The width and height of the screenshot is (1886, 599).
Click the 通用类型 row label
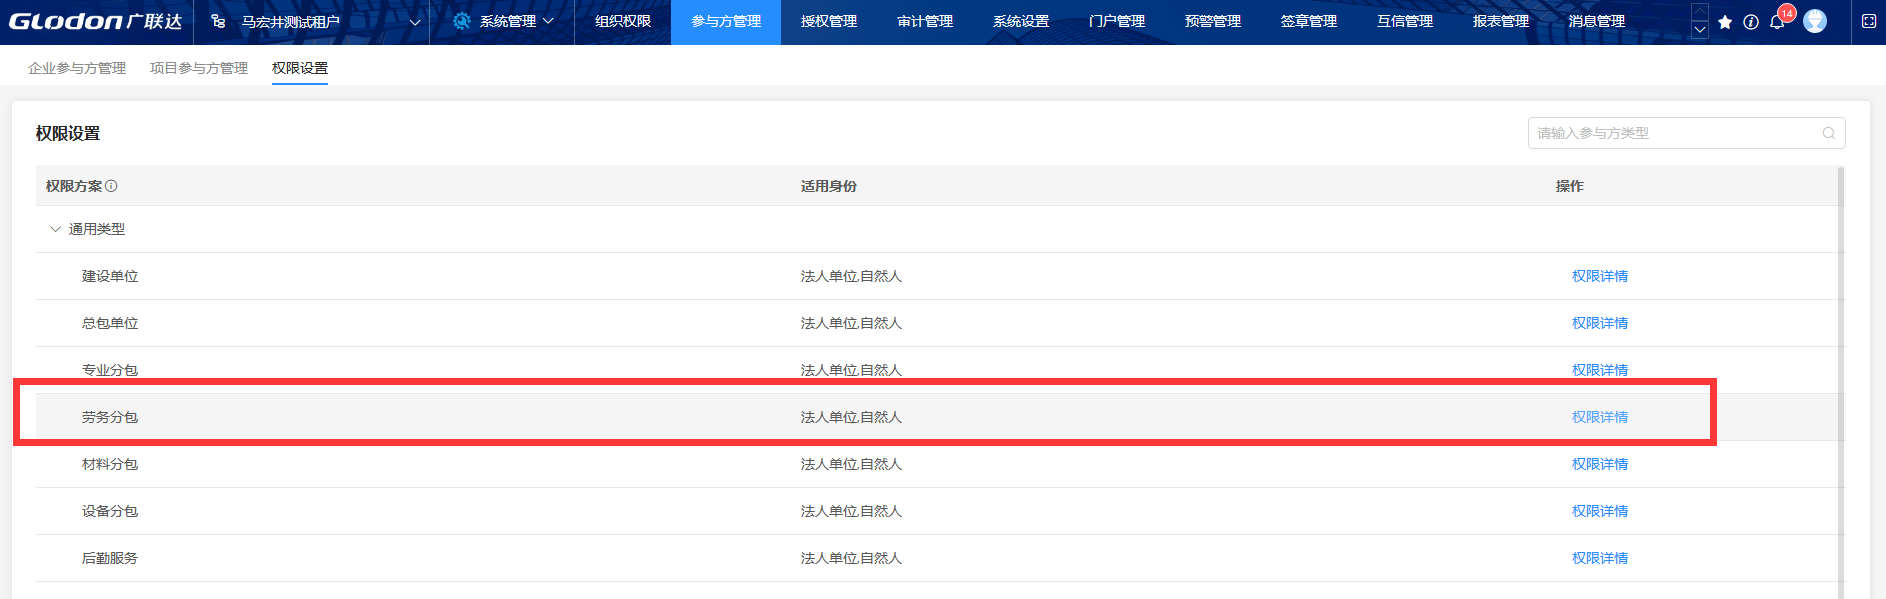click(x=97, y=229)
